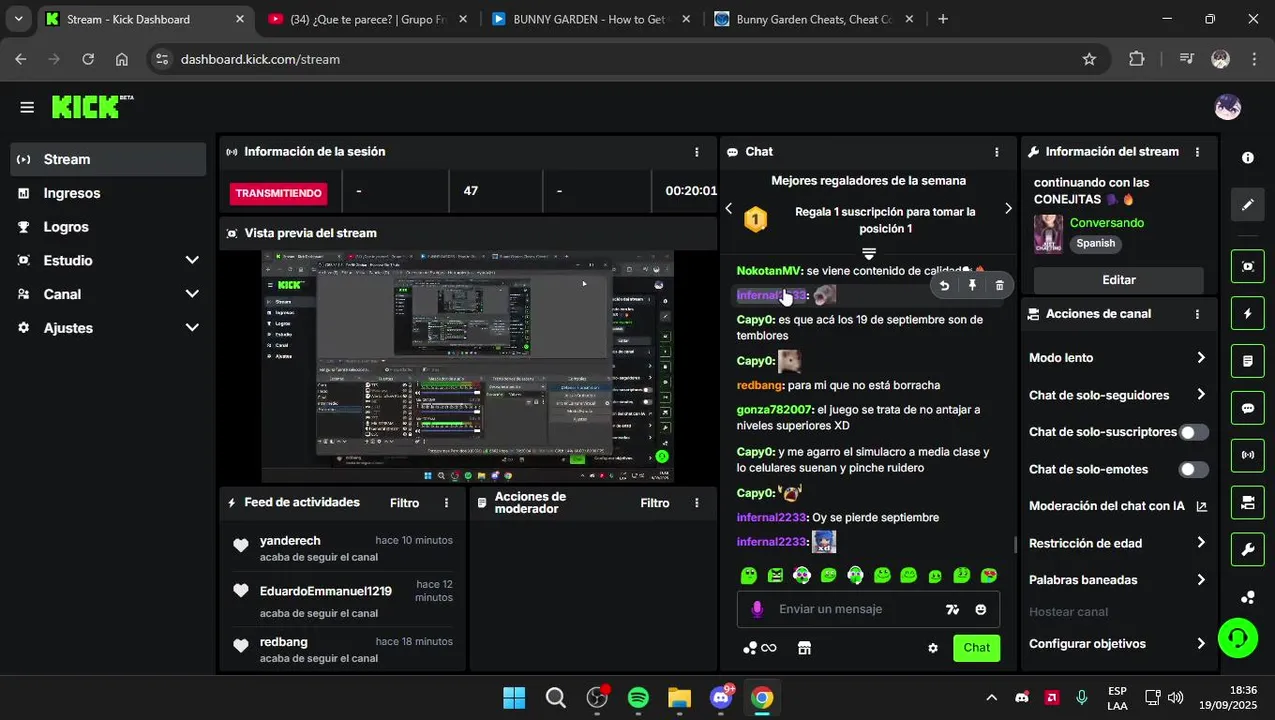This screenshot has width=1275, height=720.
Task: Expand the Ajustes sidebar section
Action: coord(192,328)
